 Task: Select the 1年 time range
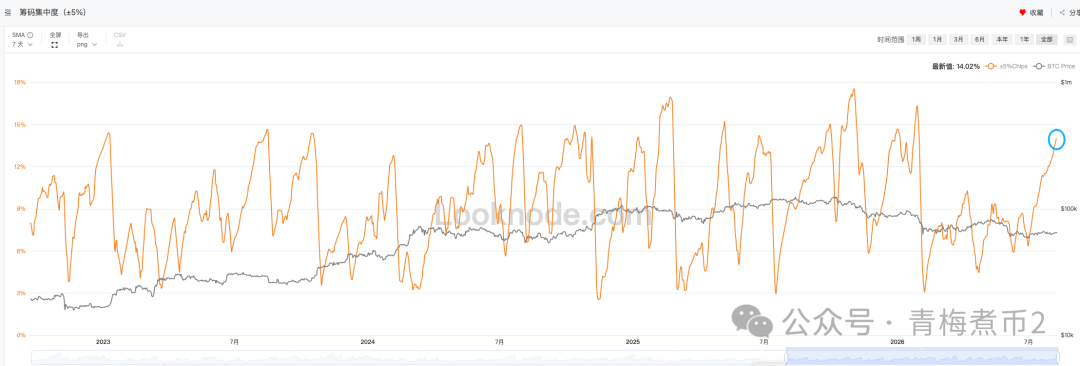click(1025, 39)
